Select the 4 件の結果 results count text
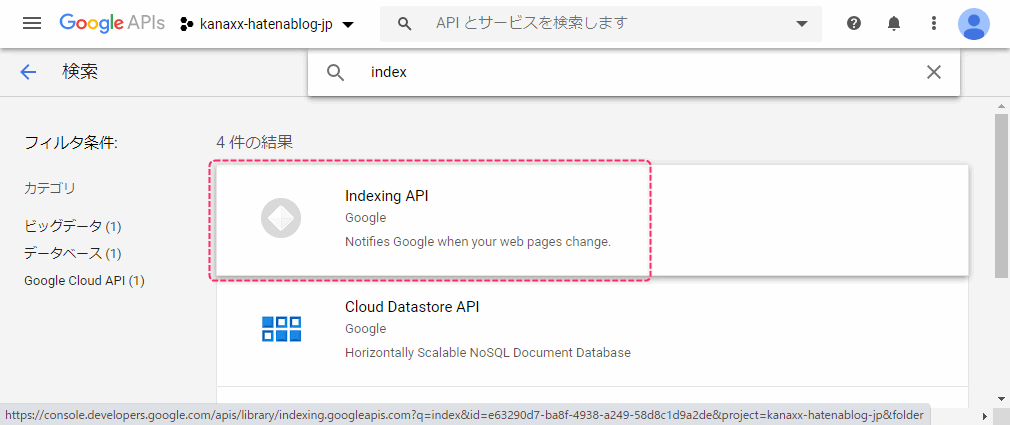The height and width of the screenshot is (425, 1010). [255, 142]
